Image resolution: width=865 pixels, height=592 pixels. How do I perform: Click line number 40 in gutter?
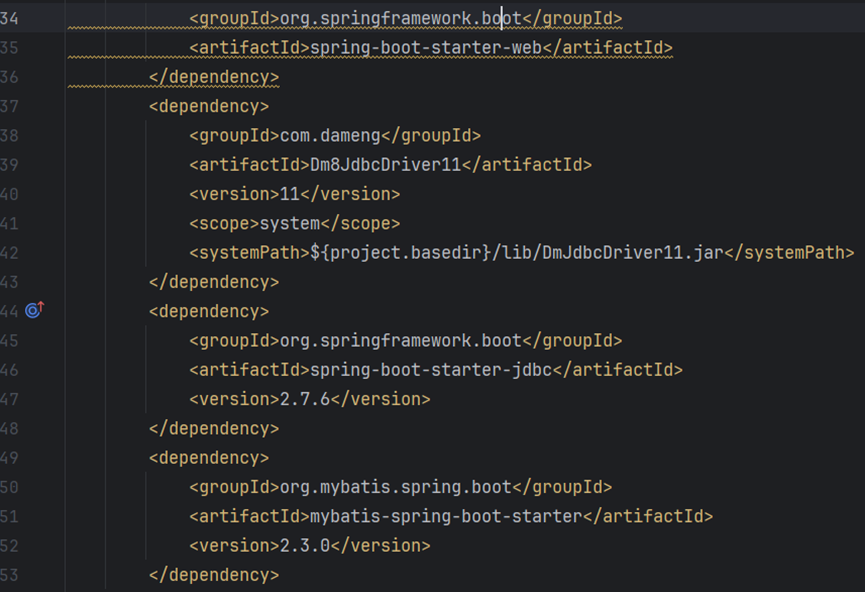click(x=9, y=194)
